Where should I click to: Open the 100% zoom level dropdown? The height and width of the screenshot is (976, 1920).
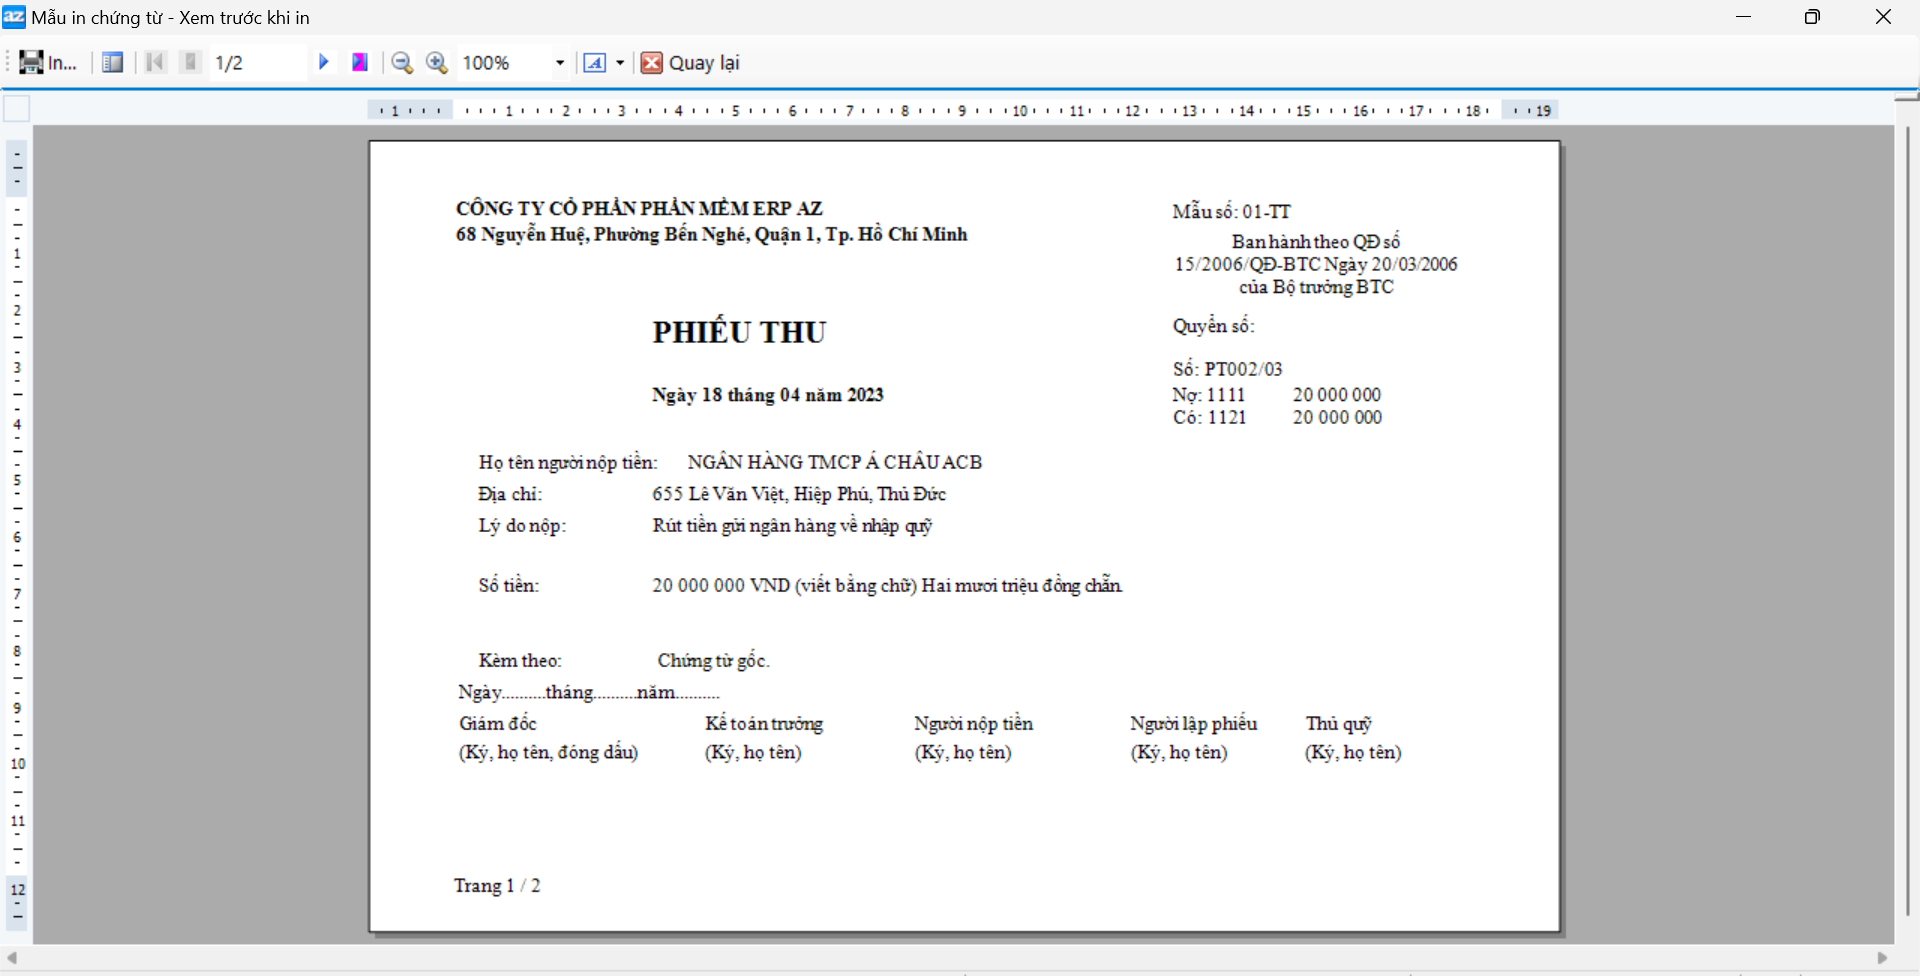[x=560, y=63]
